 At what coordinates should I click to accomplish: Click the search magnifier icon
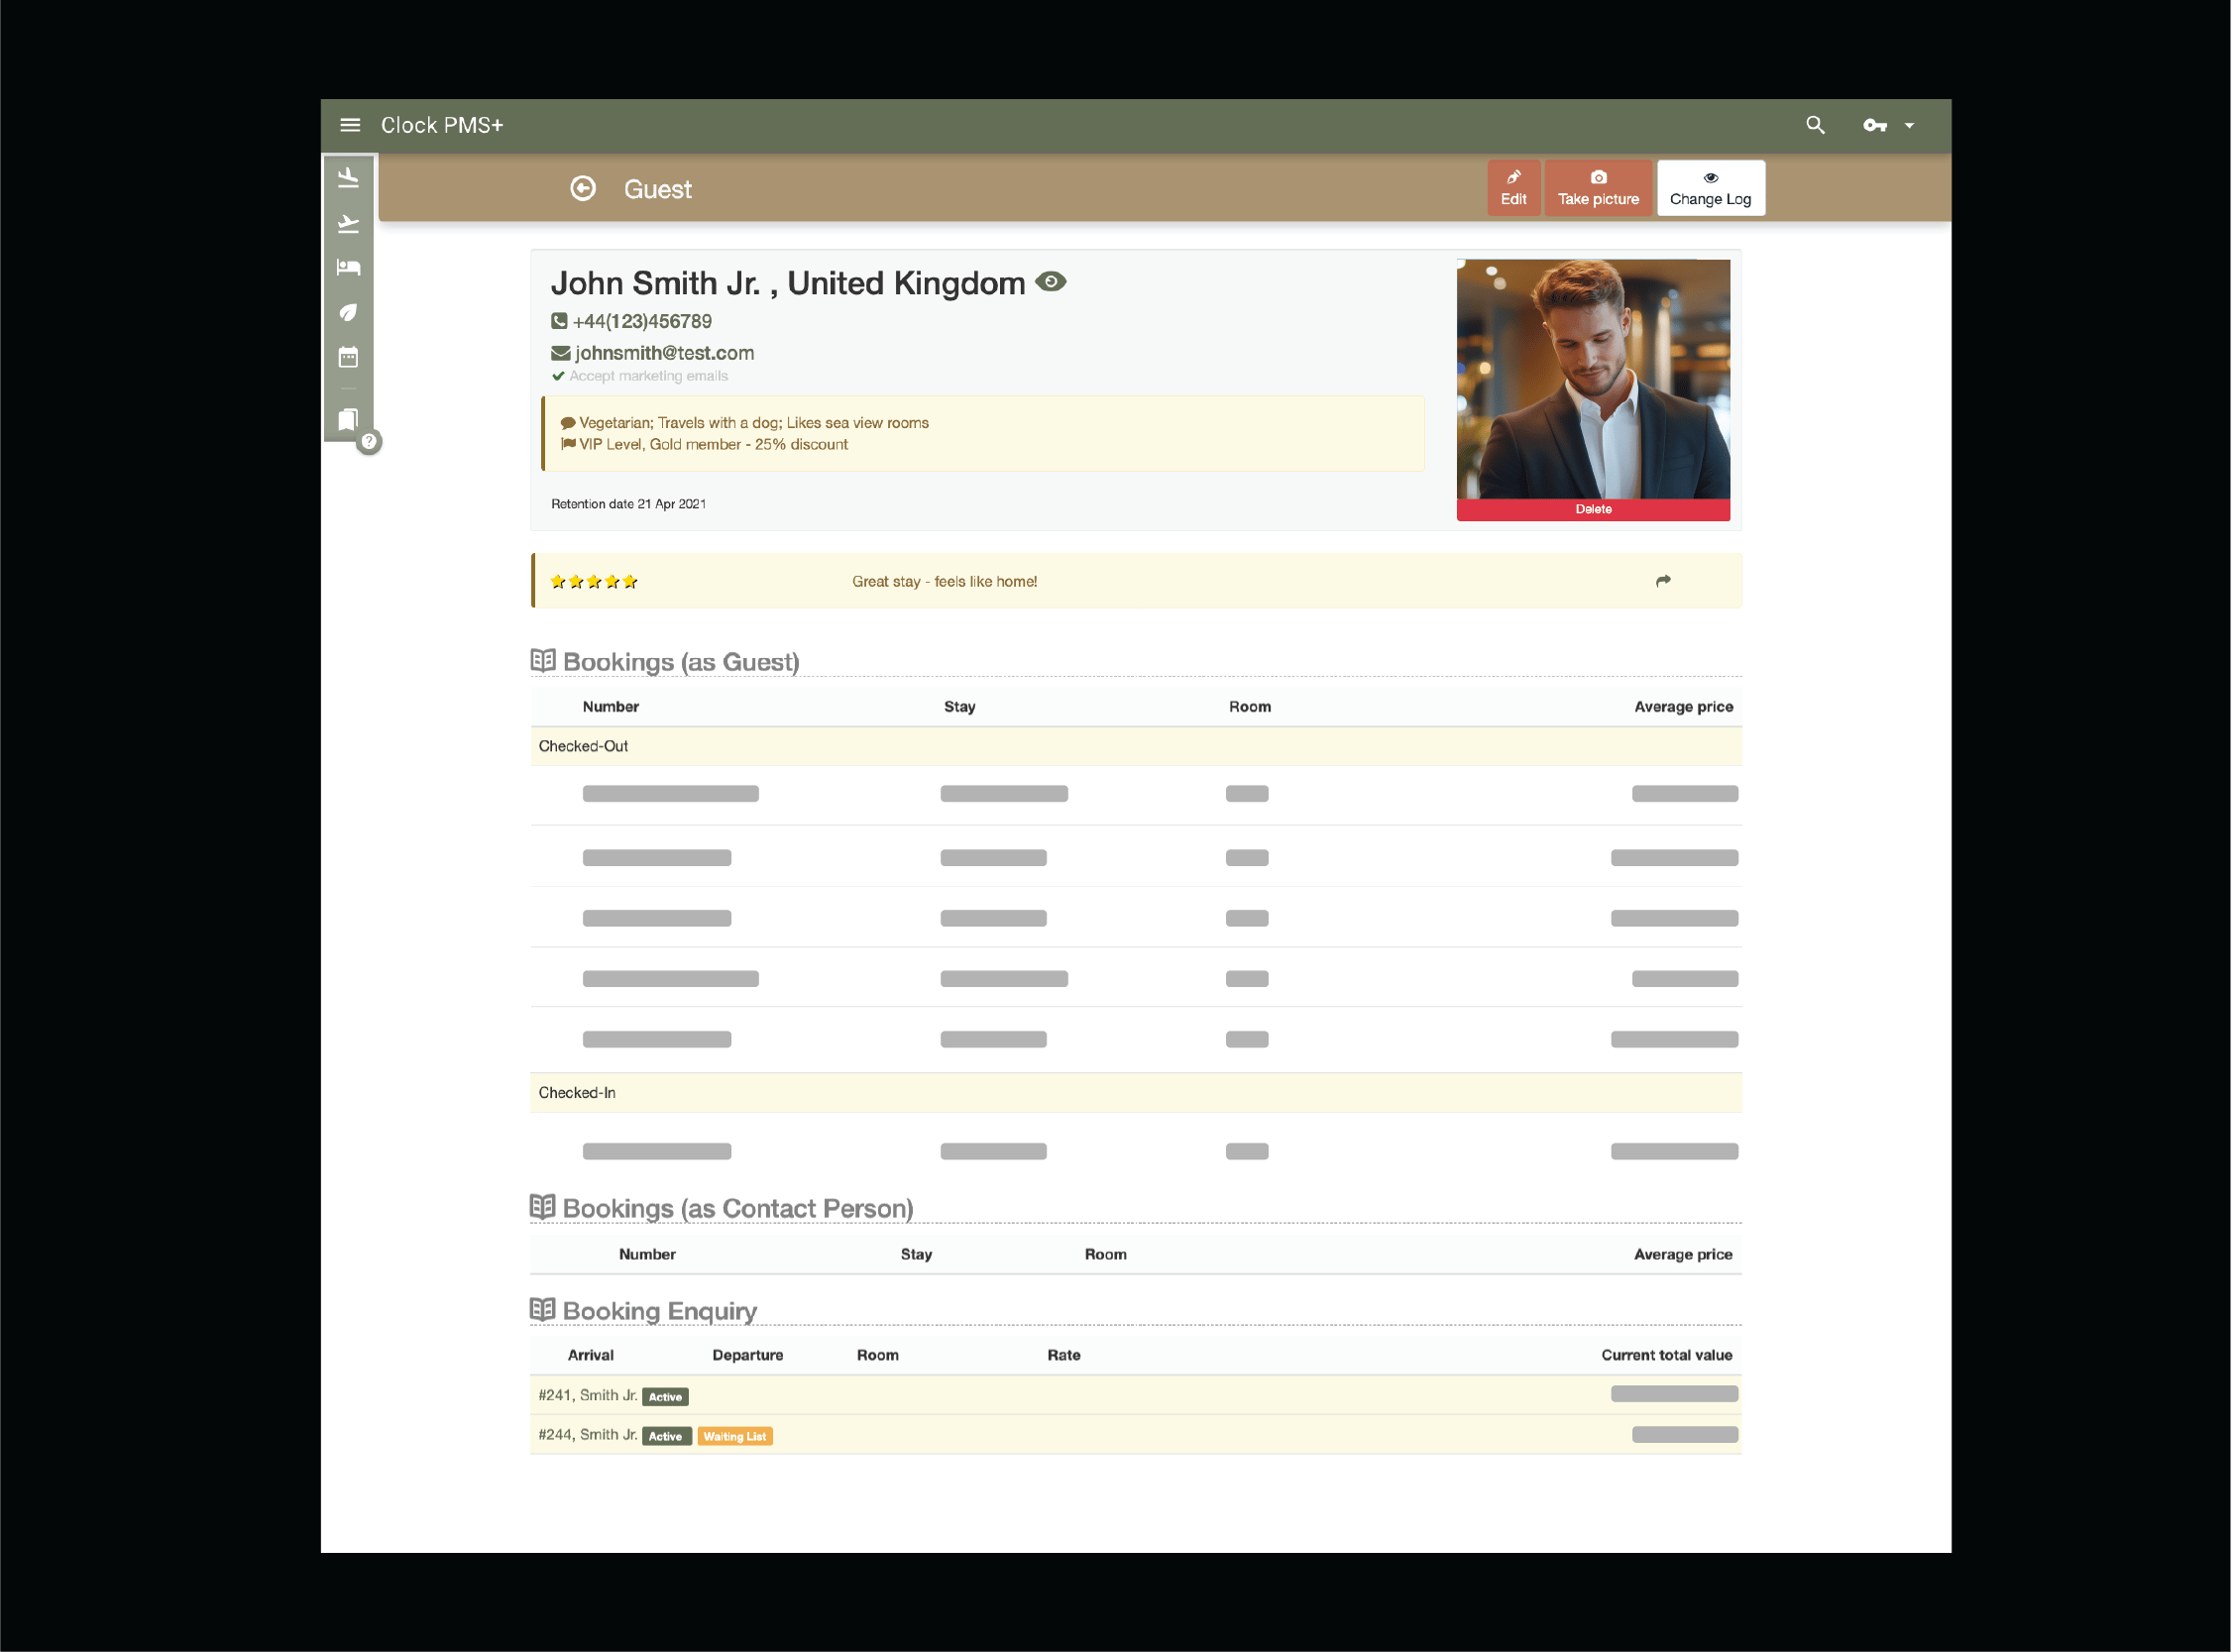click(1815, 125)
